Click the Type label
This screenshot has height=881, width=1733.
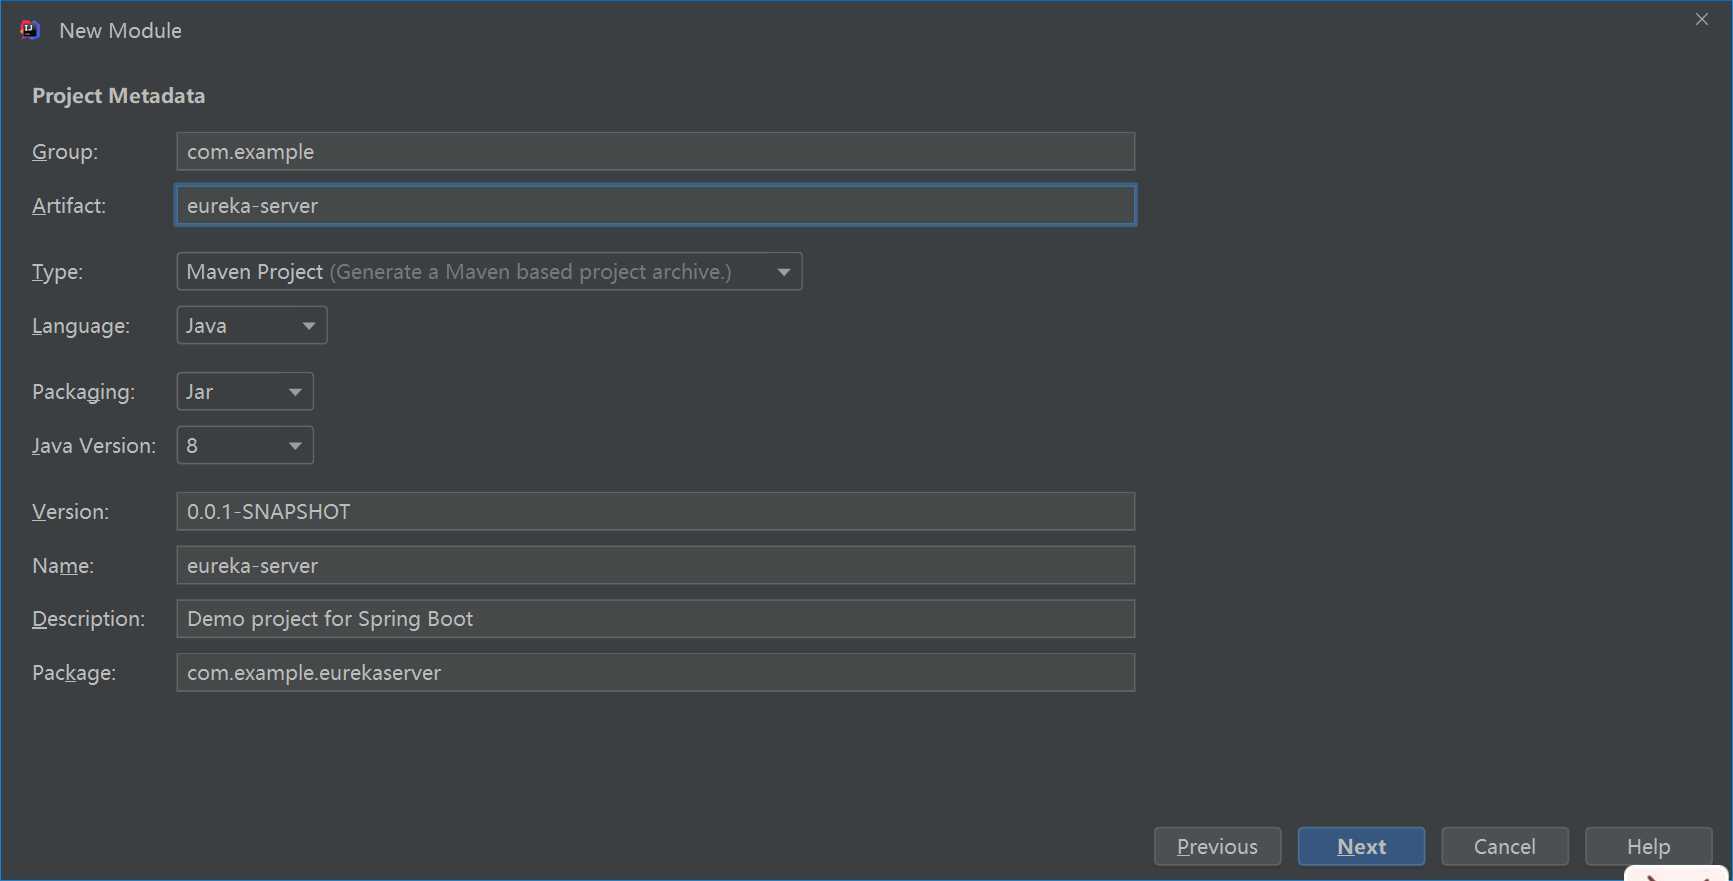58,272
